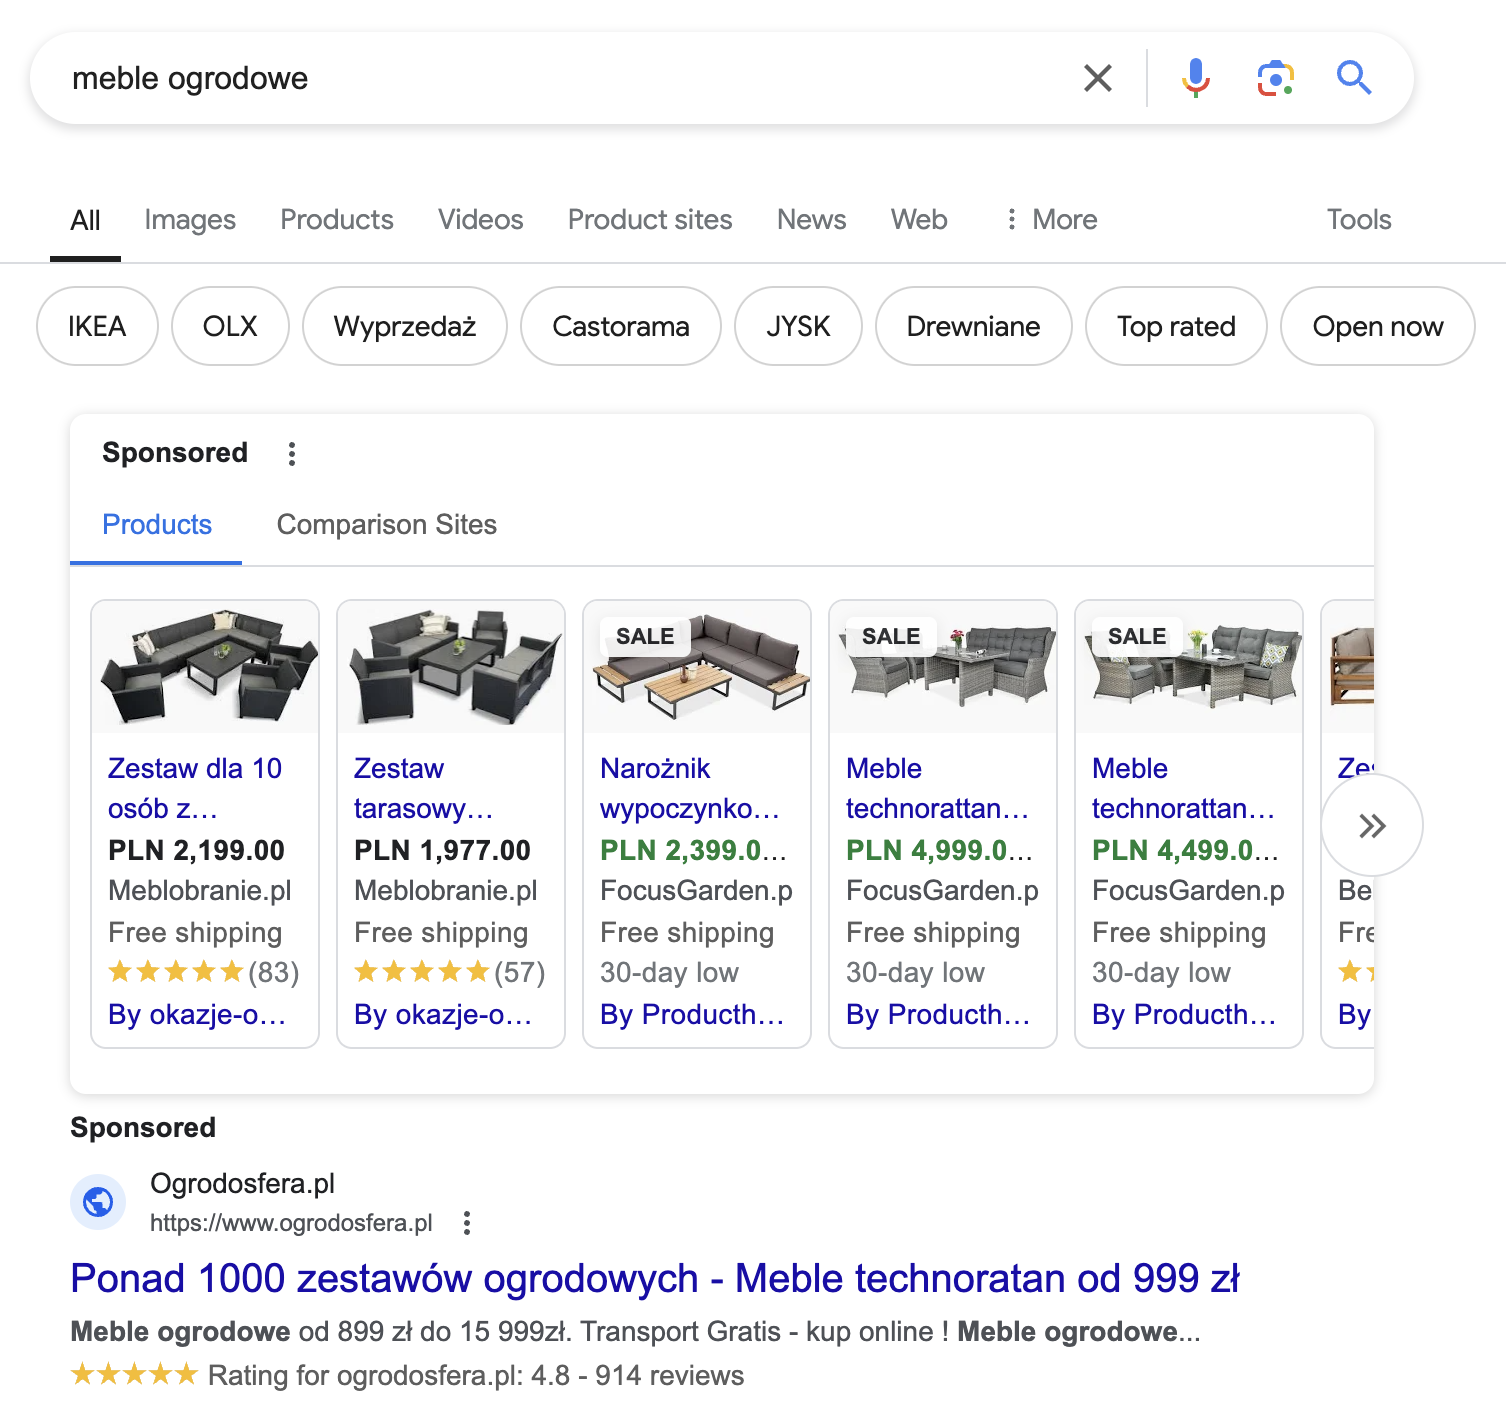The height and width of the screenshot is (1416, 1506).
Task: Open the PLN 4,499 technorattan set image
Action: pyautogui.click(x=1189, y=667)
